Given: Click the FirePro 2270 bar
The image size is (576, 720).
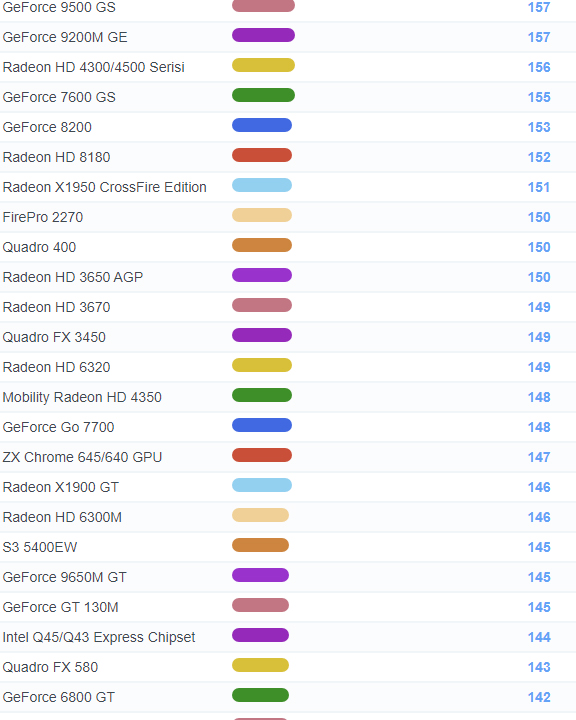Looking at the screenshot, I should click(262, 215).
